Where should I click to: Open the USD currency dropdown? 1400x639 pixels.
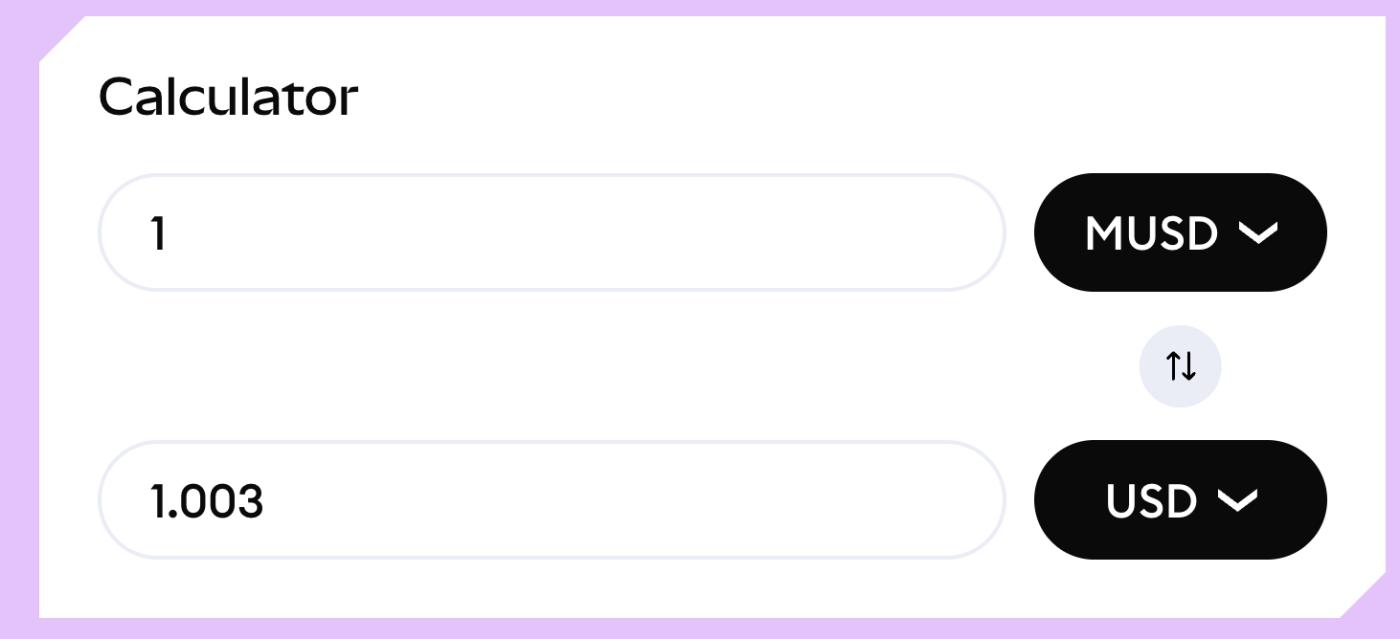click(1180, 499)
